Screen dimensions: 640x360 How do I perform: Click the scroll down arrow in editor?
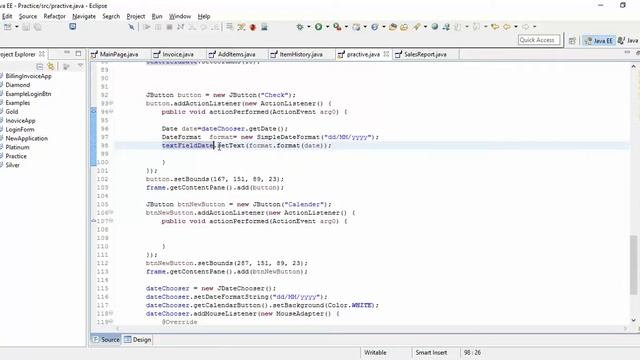[x=633, y=321]
